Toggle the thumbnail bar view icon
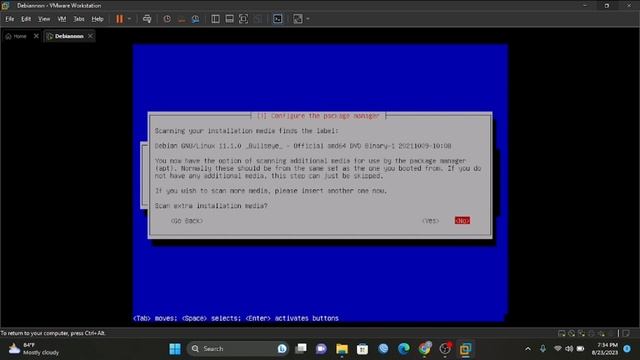 tap(229, 19)
